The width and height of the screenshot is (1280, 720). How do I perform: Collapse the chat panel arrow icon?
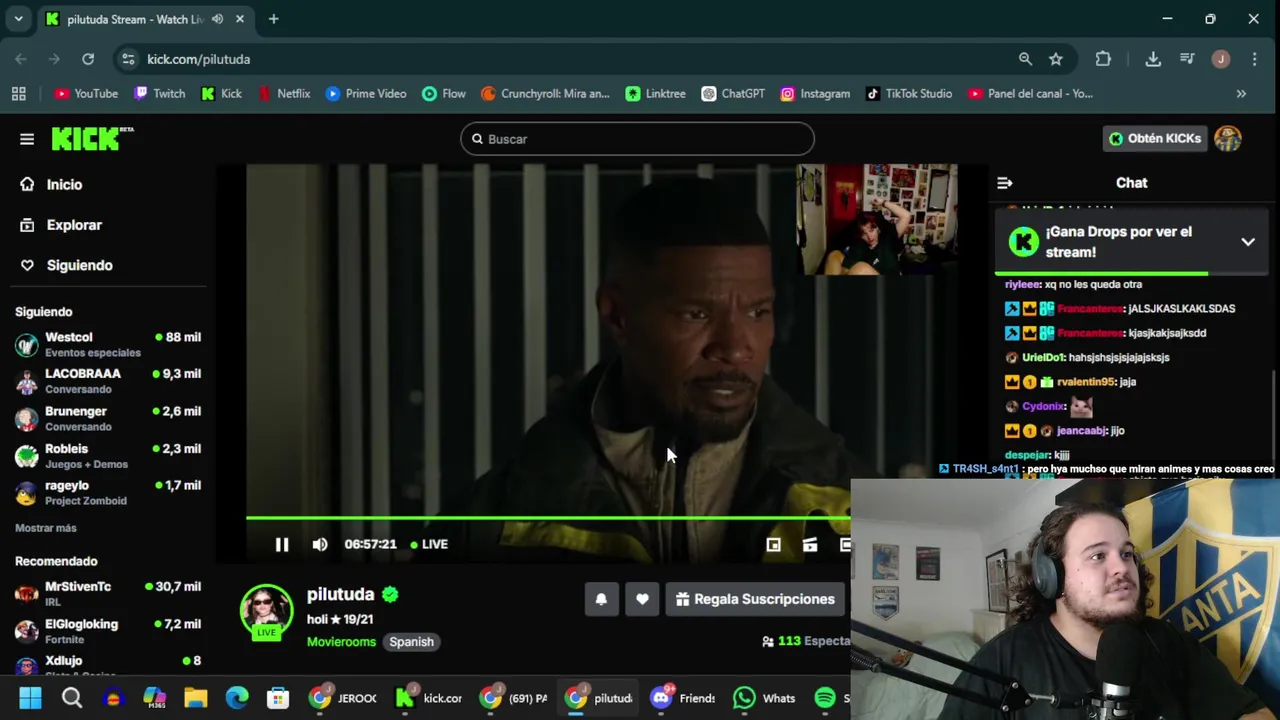click(x=1005, y=183)
